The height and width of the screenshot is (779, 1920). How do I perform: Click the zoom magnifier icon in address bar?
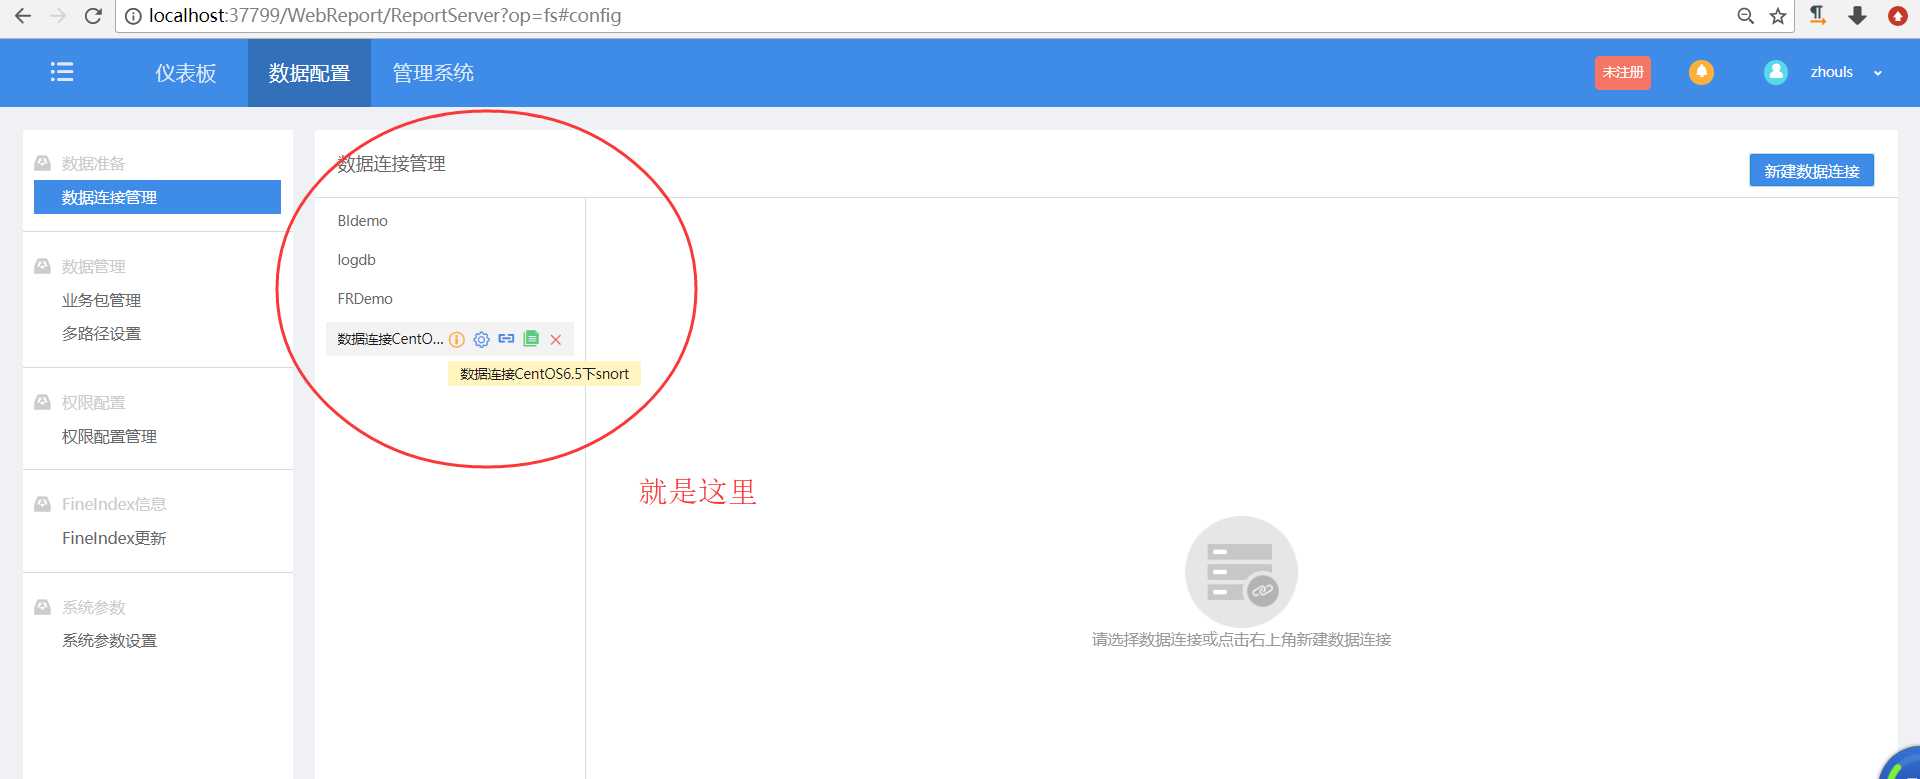[x=1746, y=16]
